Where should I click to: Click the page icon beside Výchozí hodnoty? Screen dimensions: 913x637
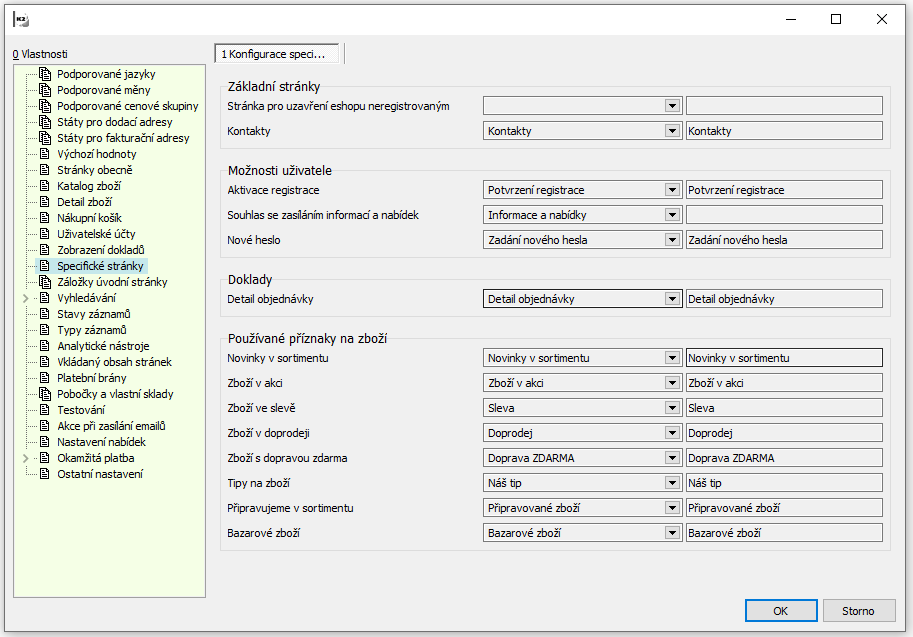45,154
